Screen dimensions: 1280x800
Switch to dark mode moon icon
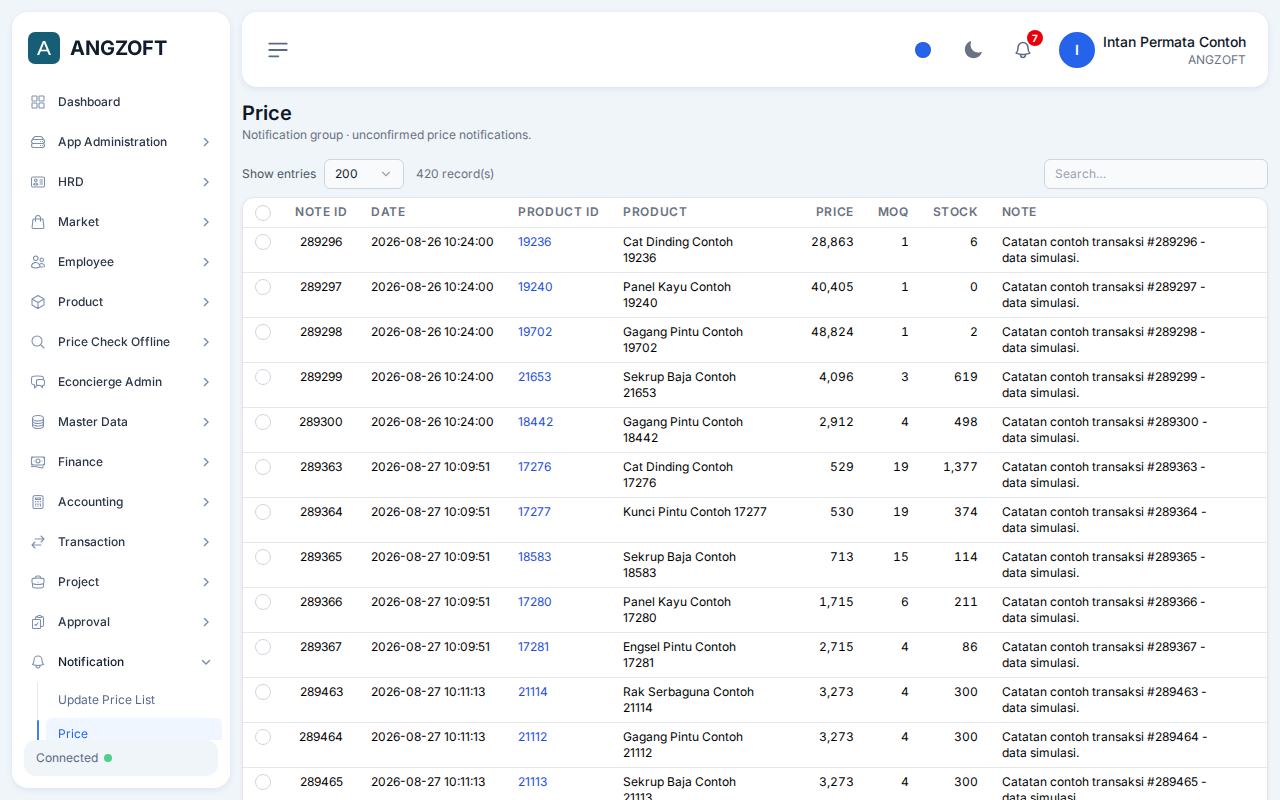coord(973,50)
